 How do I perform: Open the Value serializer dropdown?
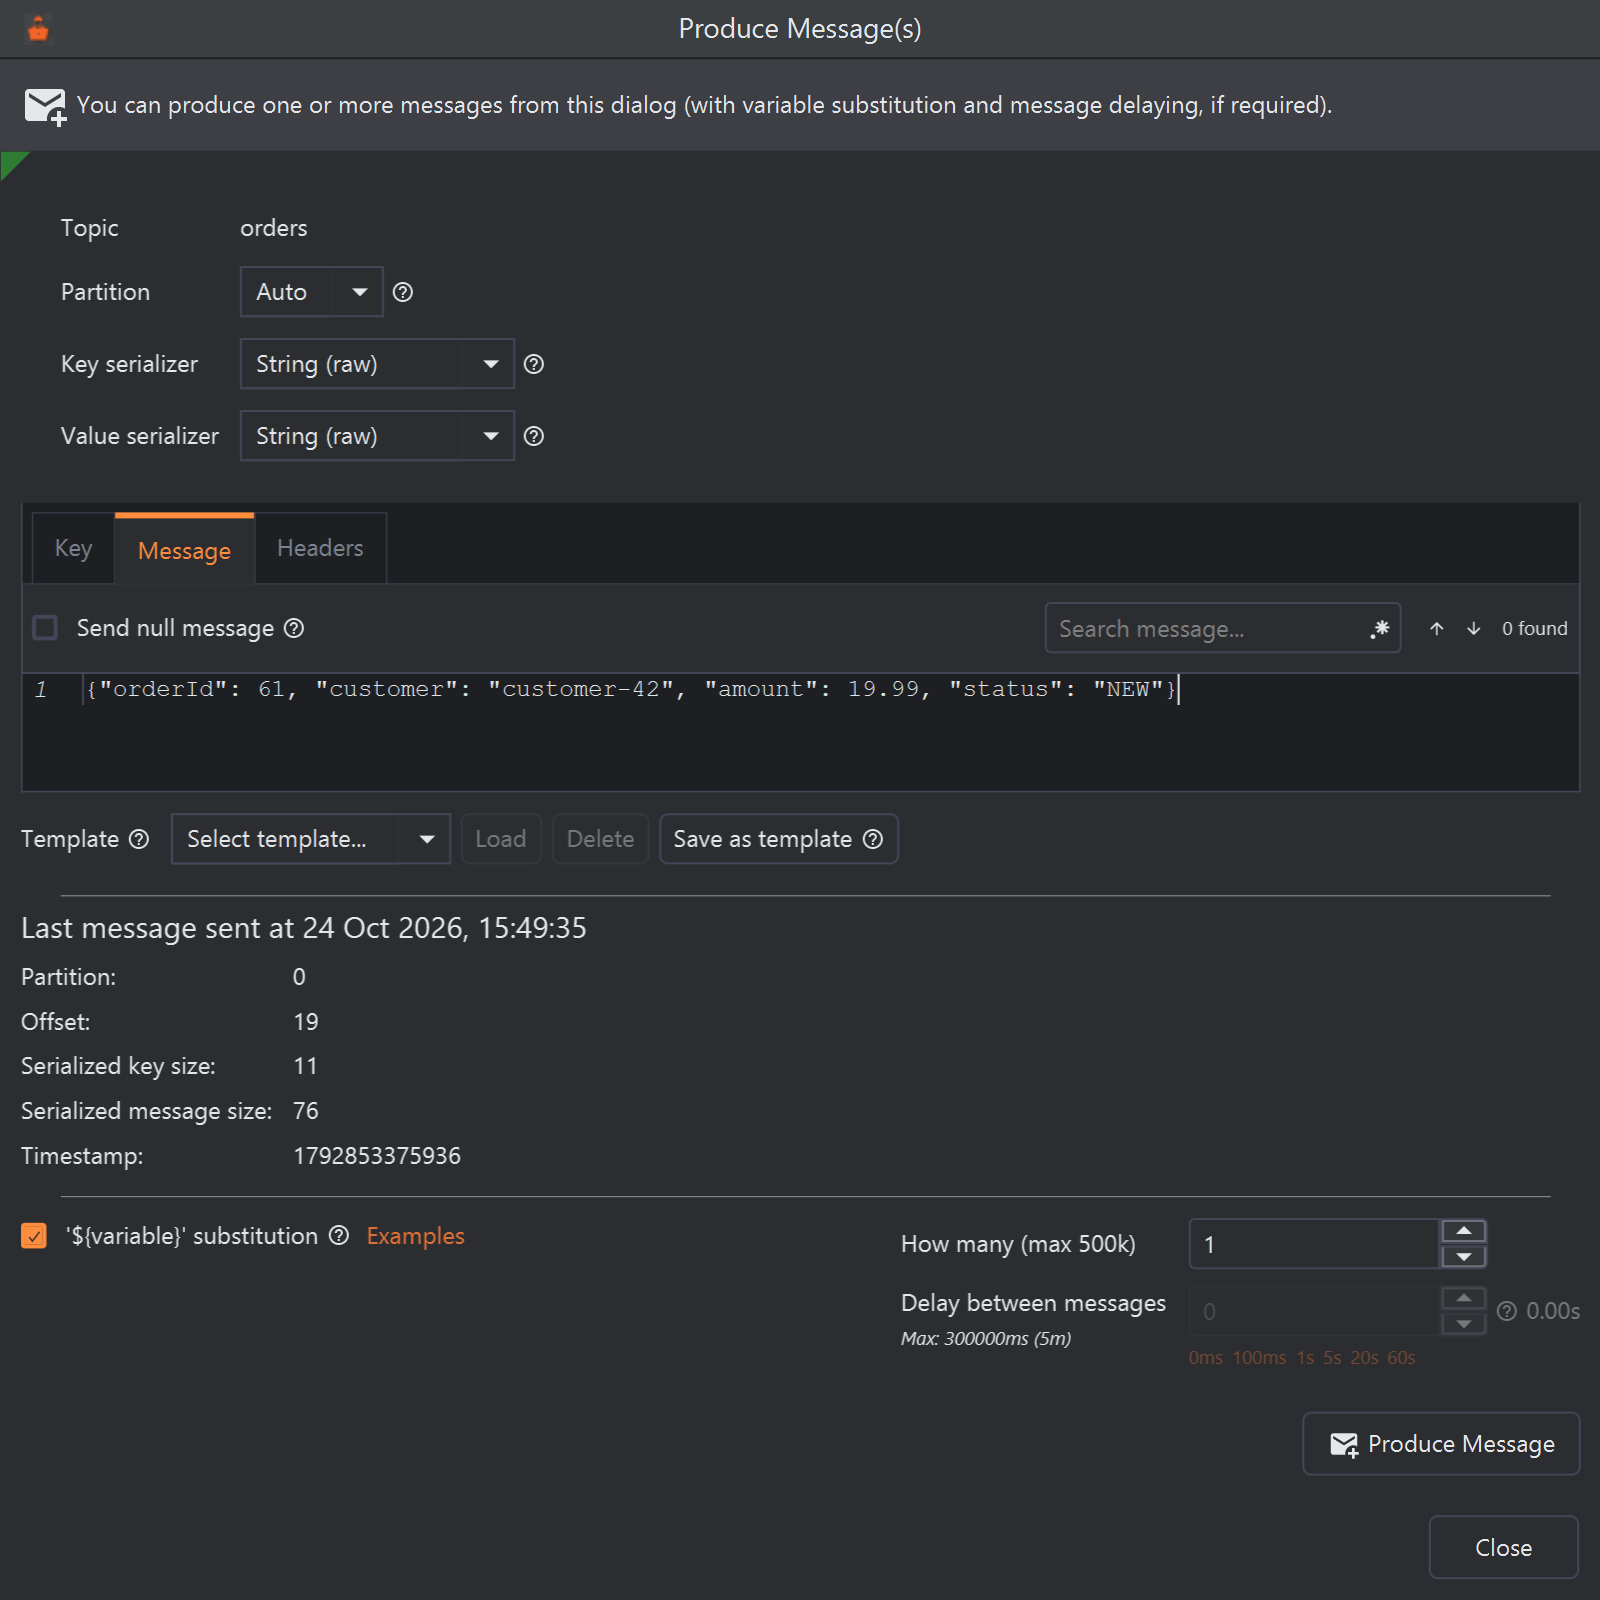[377, 436]
